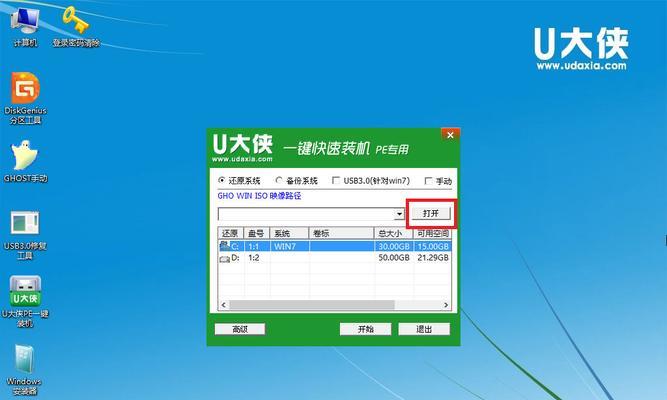Select the 备份系统 radio button

pyautogui.click(x=279, y=180)
